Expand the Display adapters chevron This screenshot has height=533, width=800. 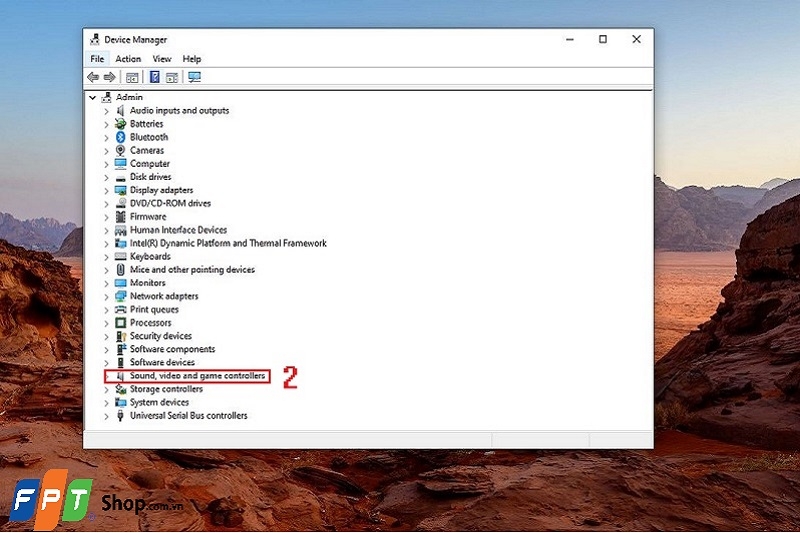point(106,190)
